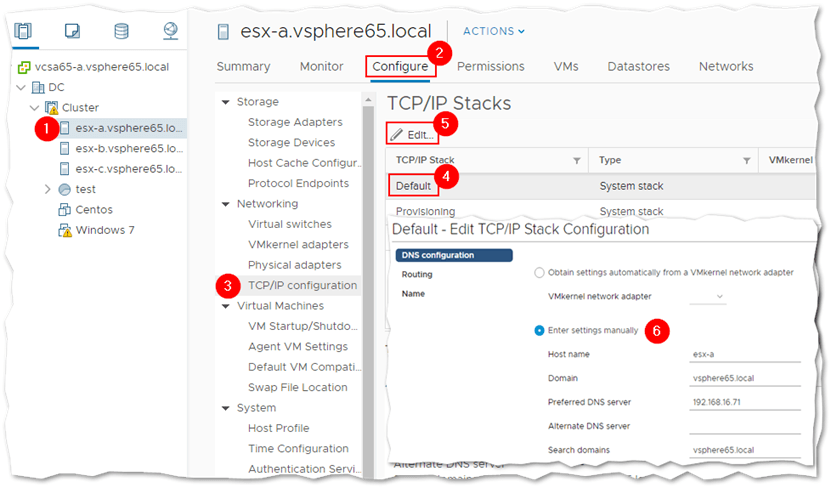Image resolution: width=831 pixels, height=488 pixels.
Task: Select Enter settings manually radio button
Action: [539, 330]
